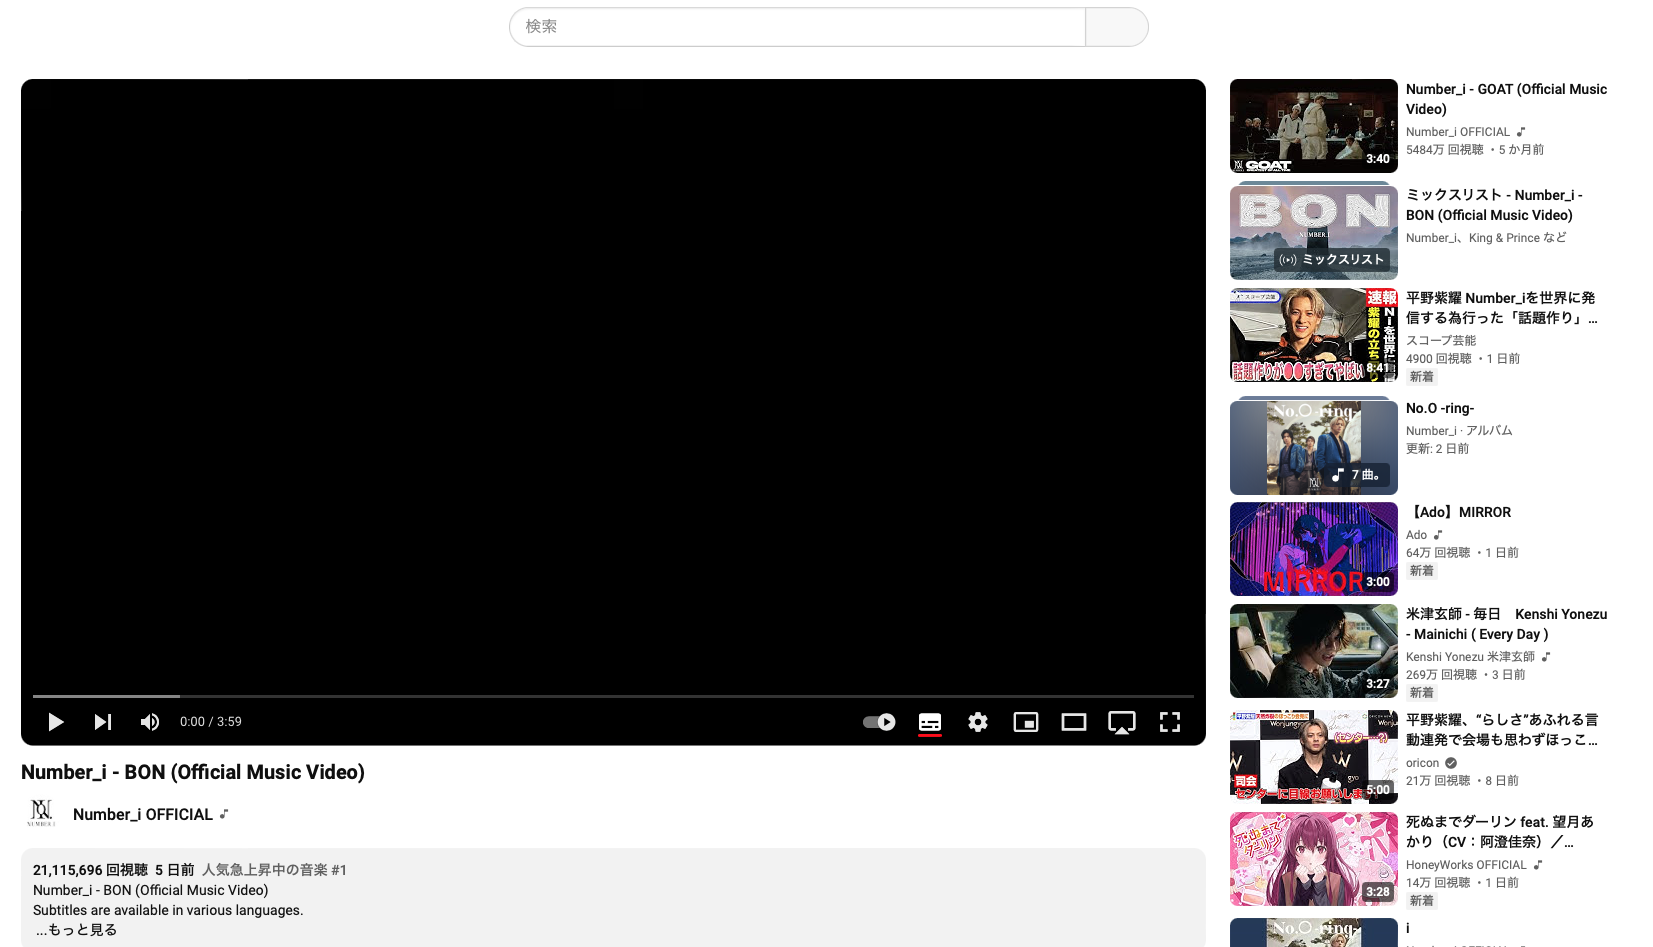Open the BON mix list thumbnail

pos(1314,232)
